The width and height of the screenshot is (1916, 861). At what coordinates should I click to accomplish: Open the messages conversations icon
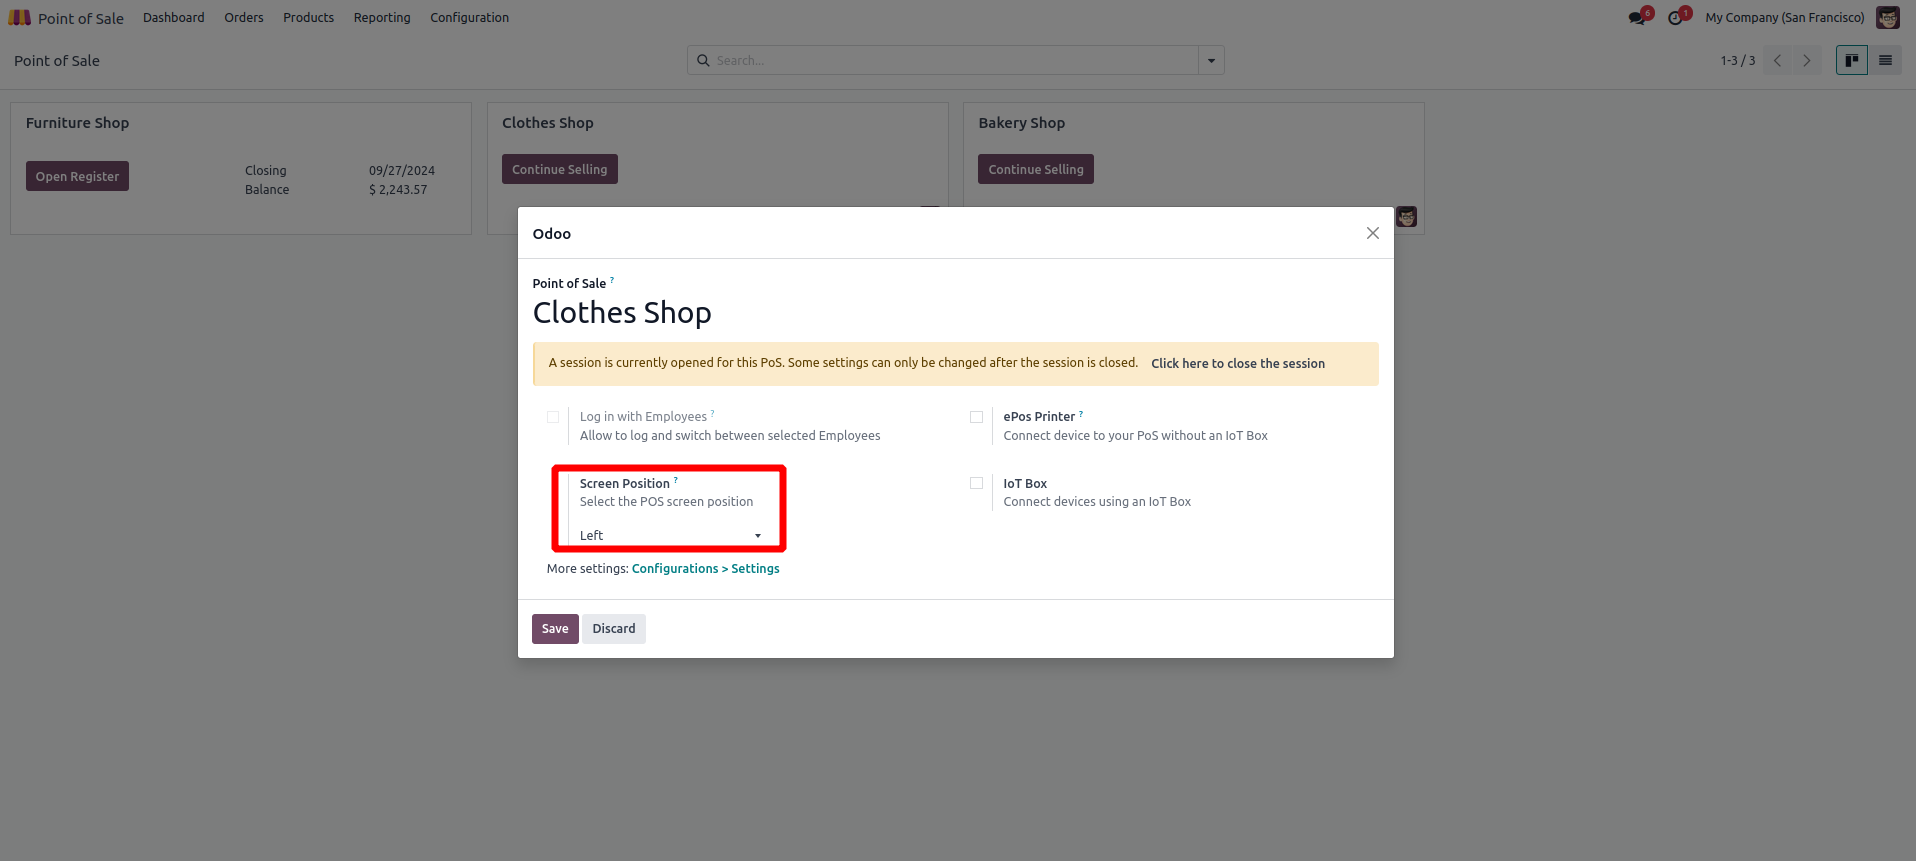coord(1637,18)
